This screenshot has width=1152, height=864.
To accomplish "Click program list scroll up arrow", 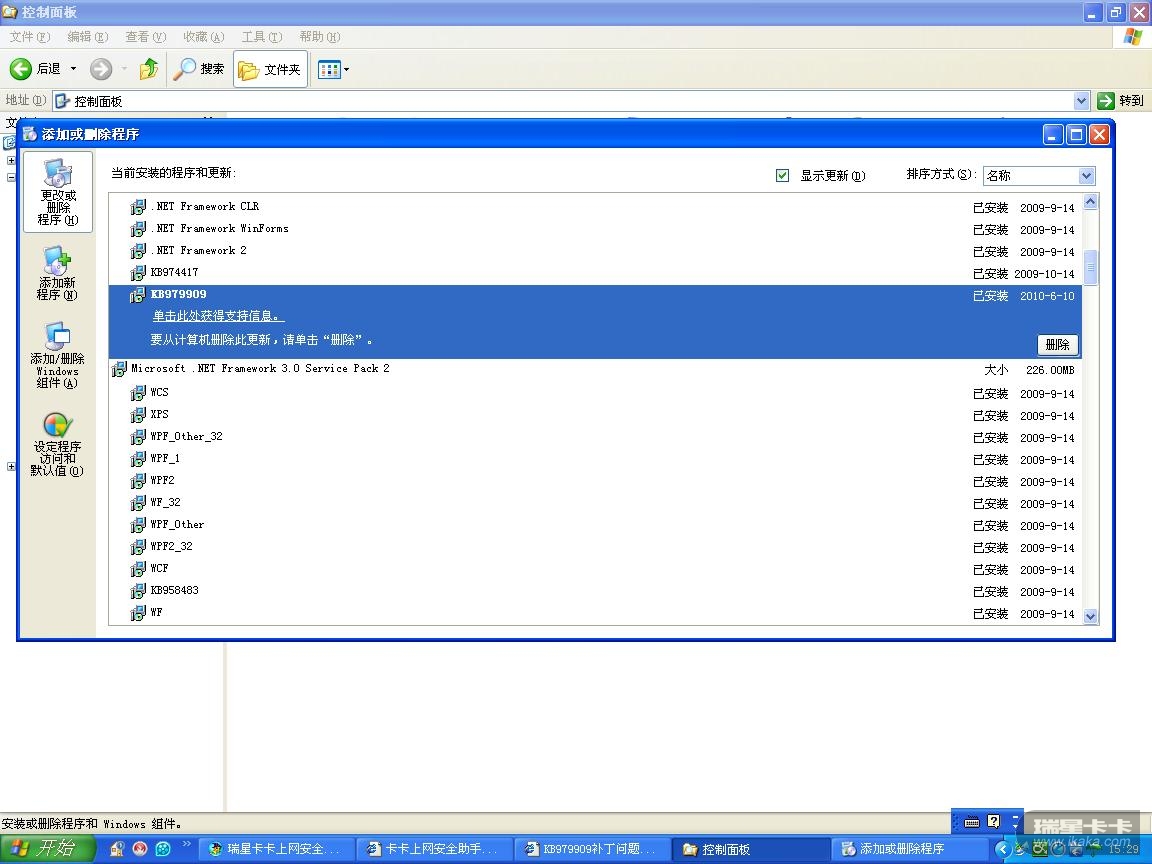I will [1090, 202].
